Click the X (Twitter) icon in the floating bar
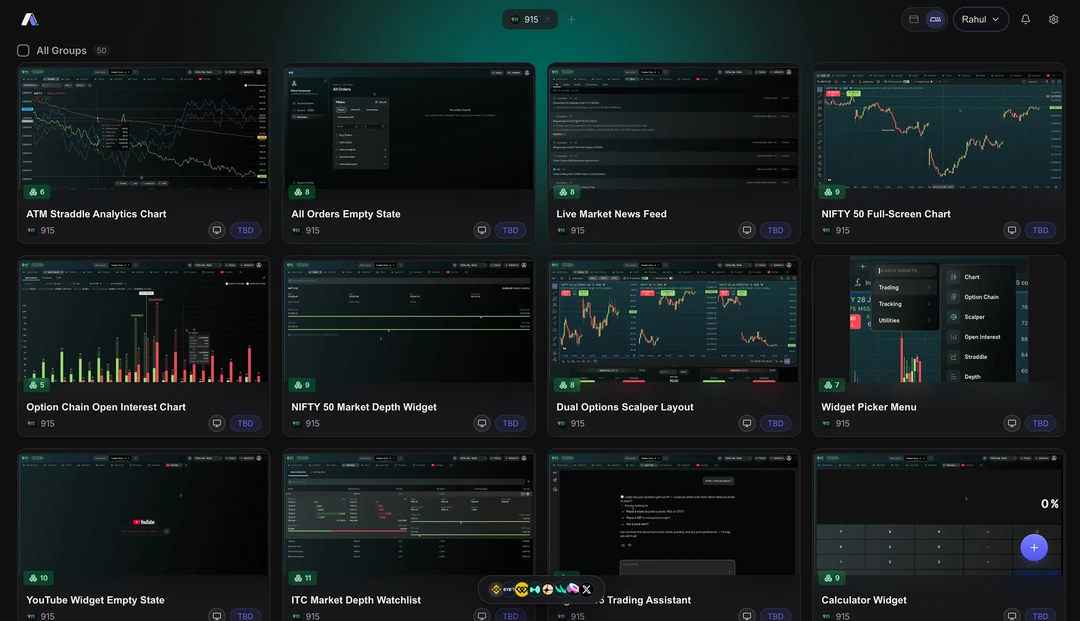 (x=587, y=589)
